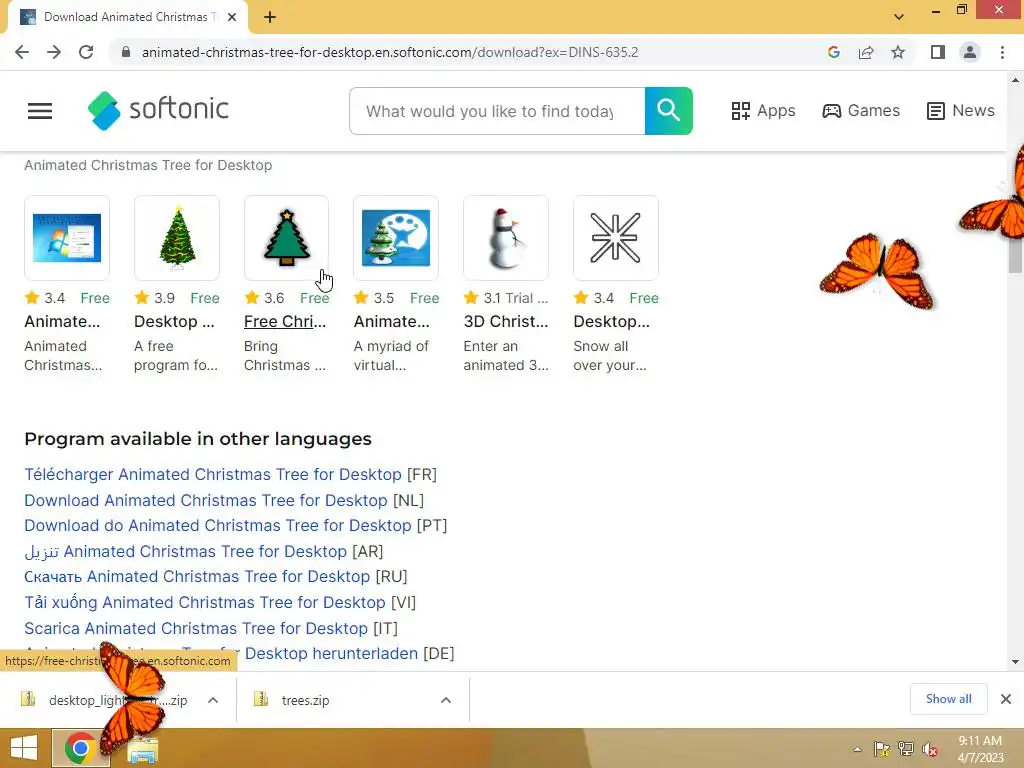This screenshot has height=768, width=1024.
Task: Select the Download Animated Christmas Tree tab
Action: [128, 17]
